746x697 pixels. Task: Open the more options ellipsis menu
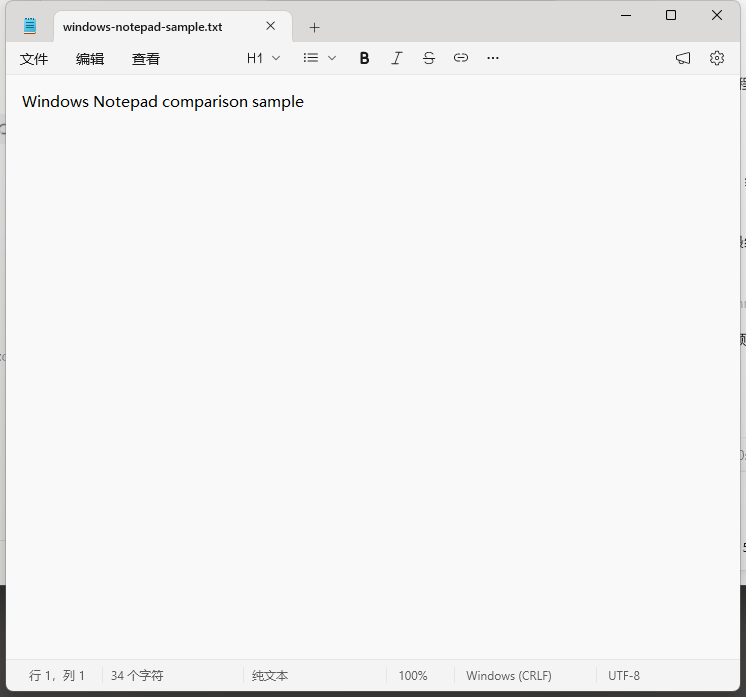493,58
